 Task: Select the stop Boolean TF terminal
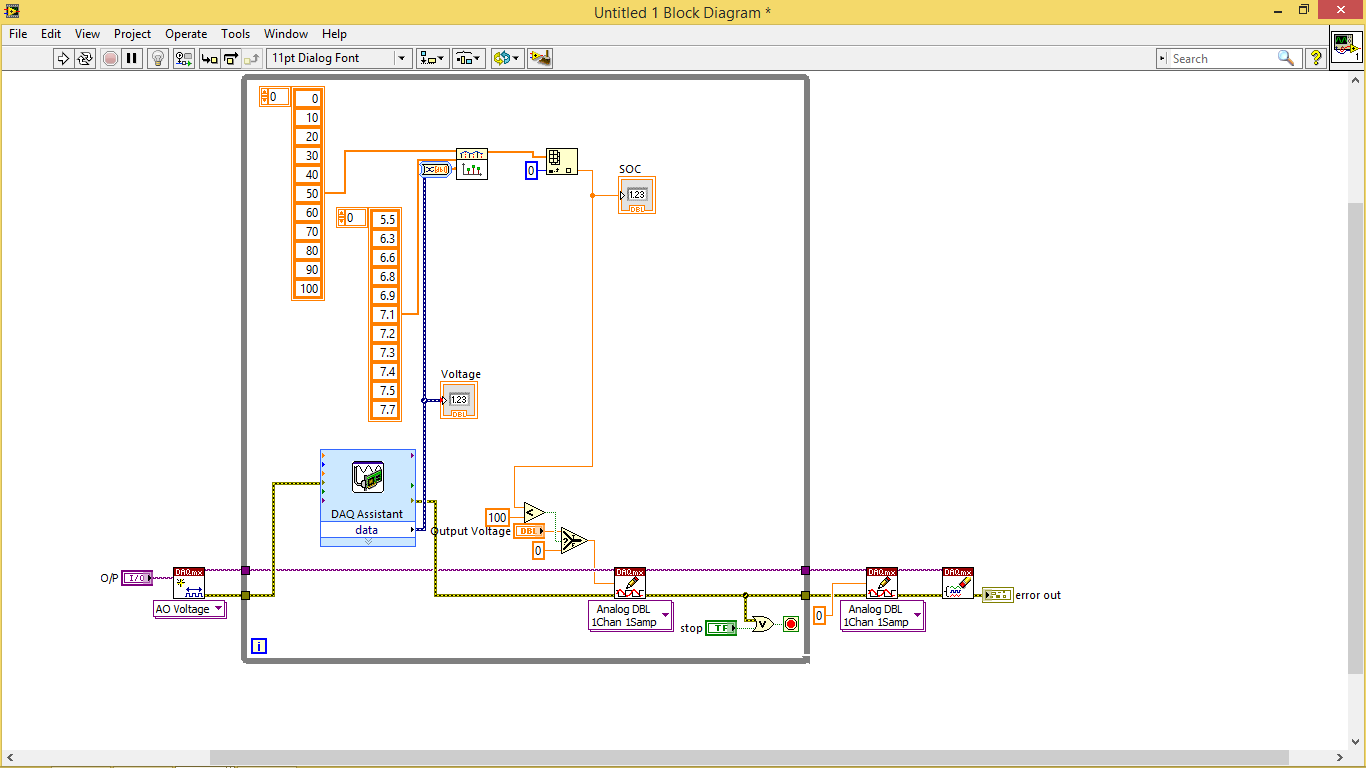(x=721, y=628)
